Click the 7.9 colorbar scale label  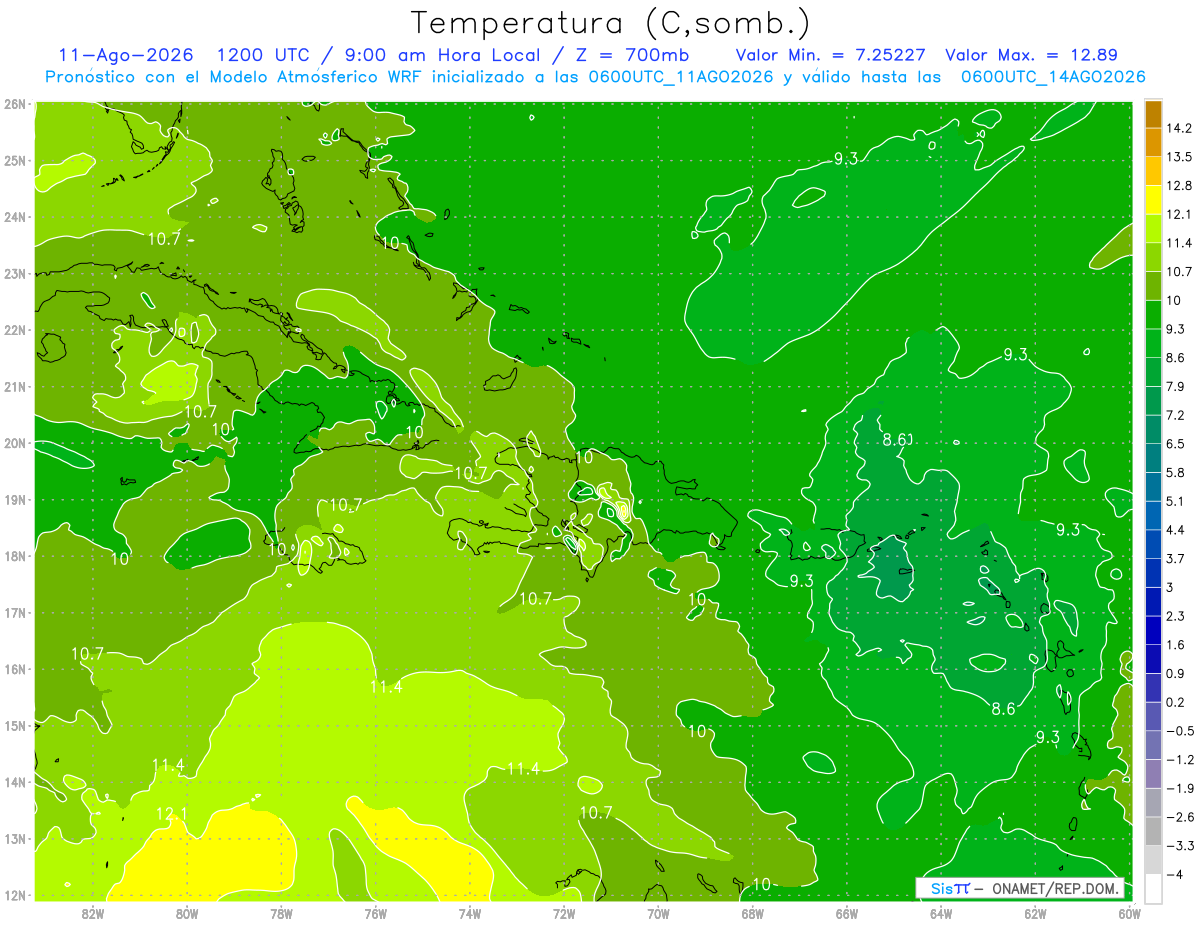pyautogui.click(x=1177, y=386)
